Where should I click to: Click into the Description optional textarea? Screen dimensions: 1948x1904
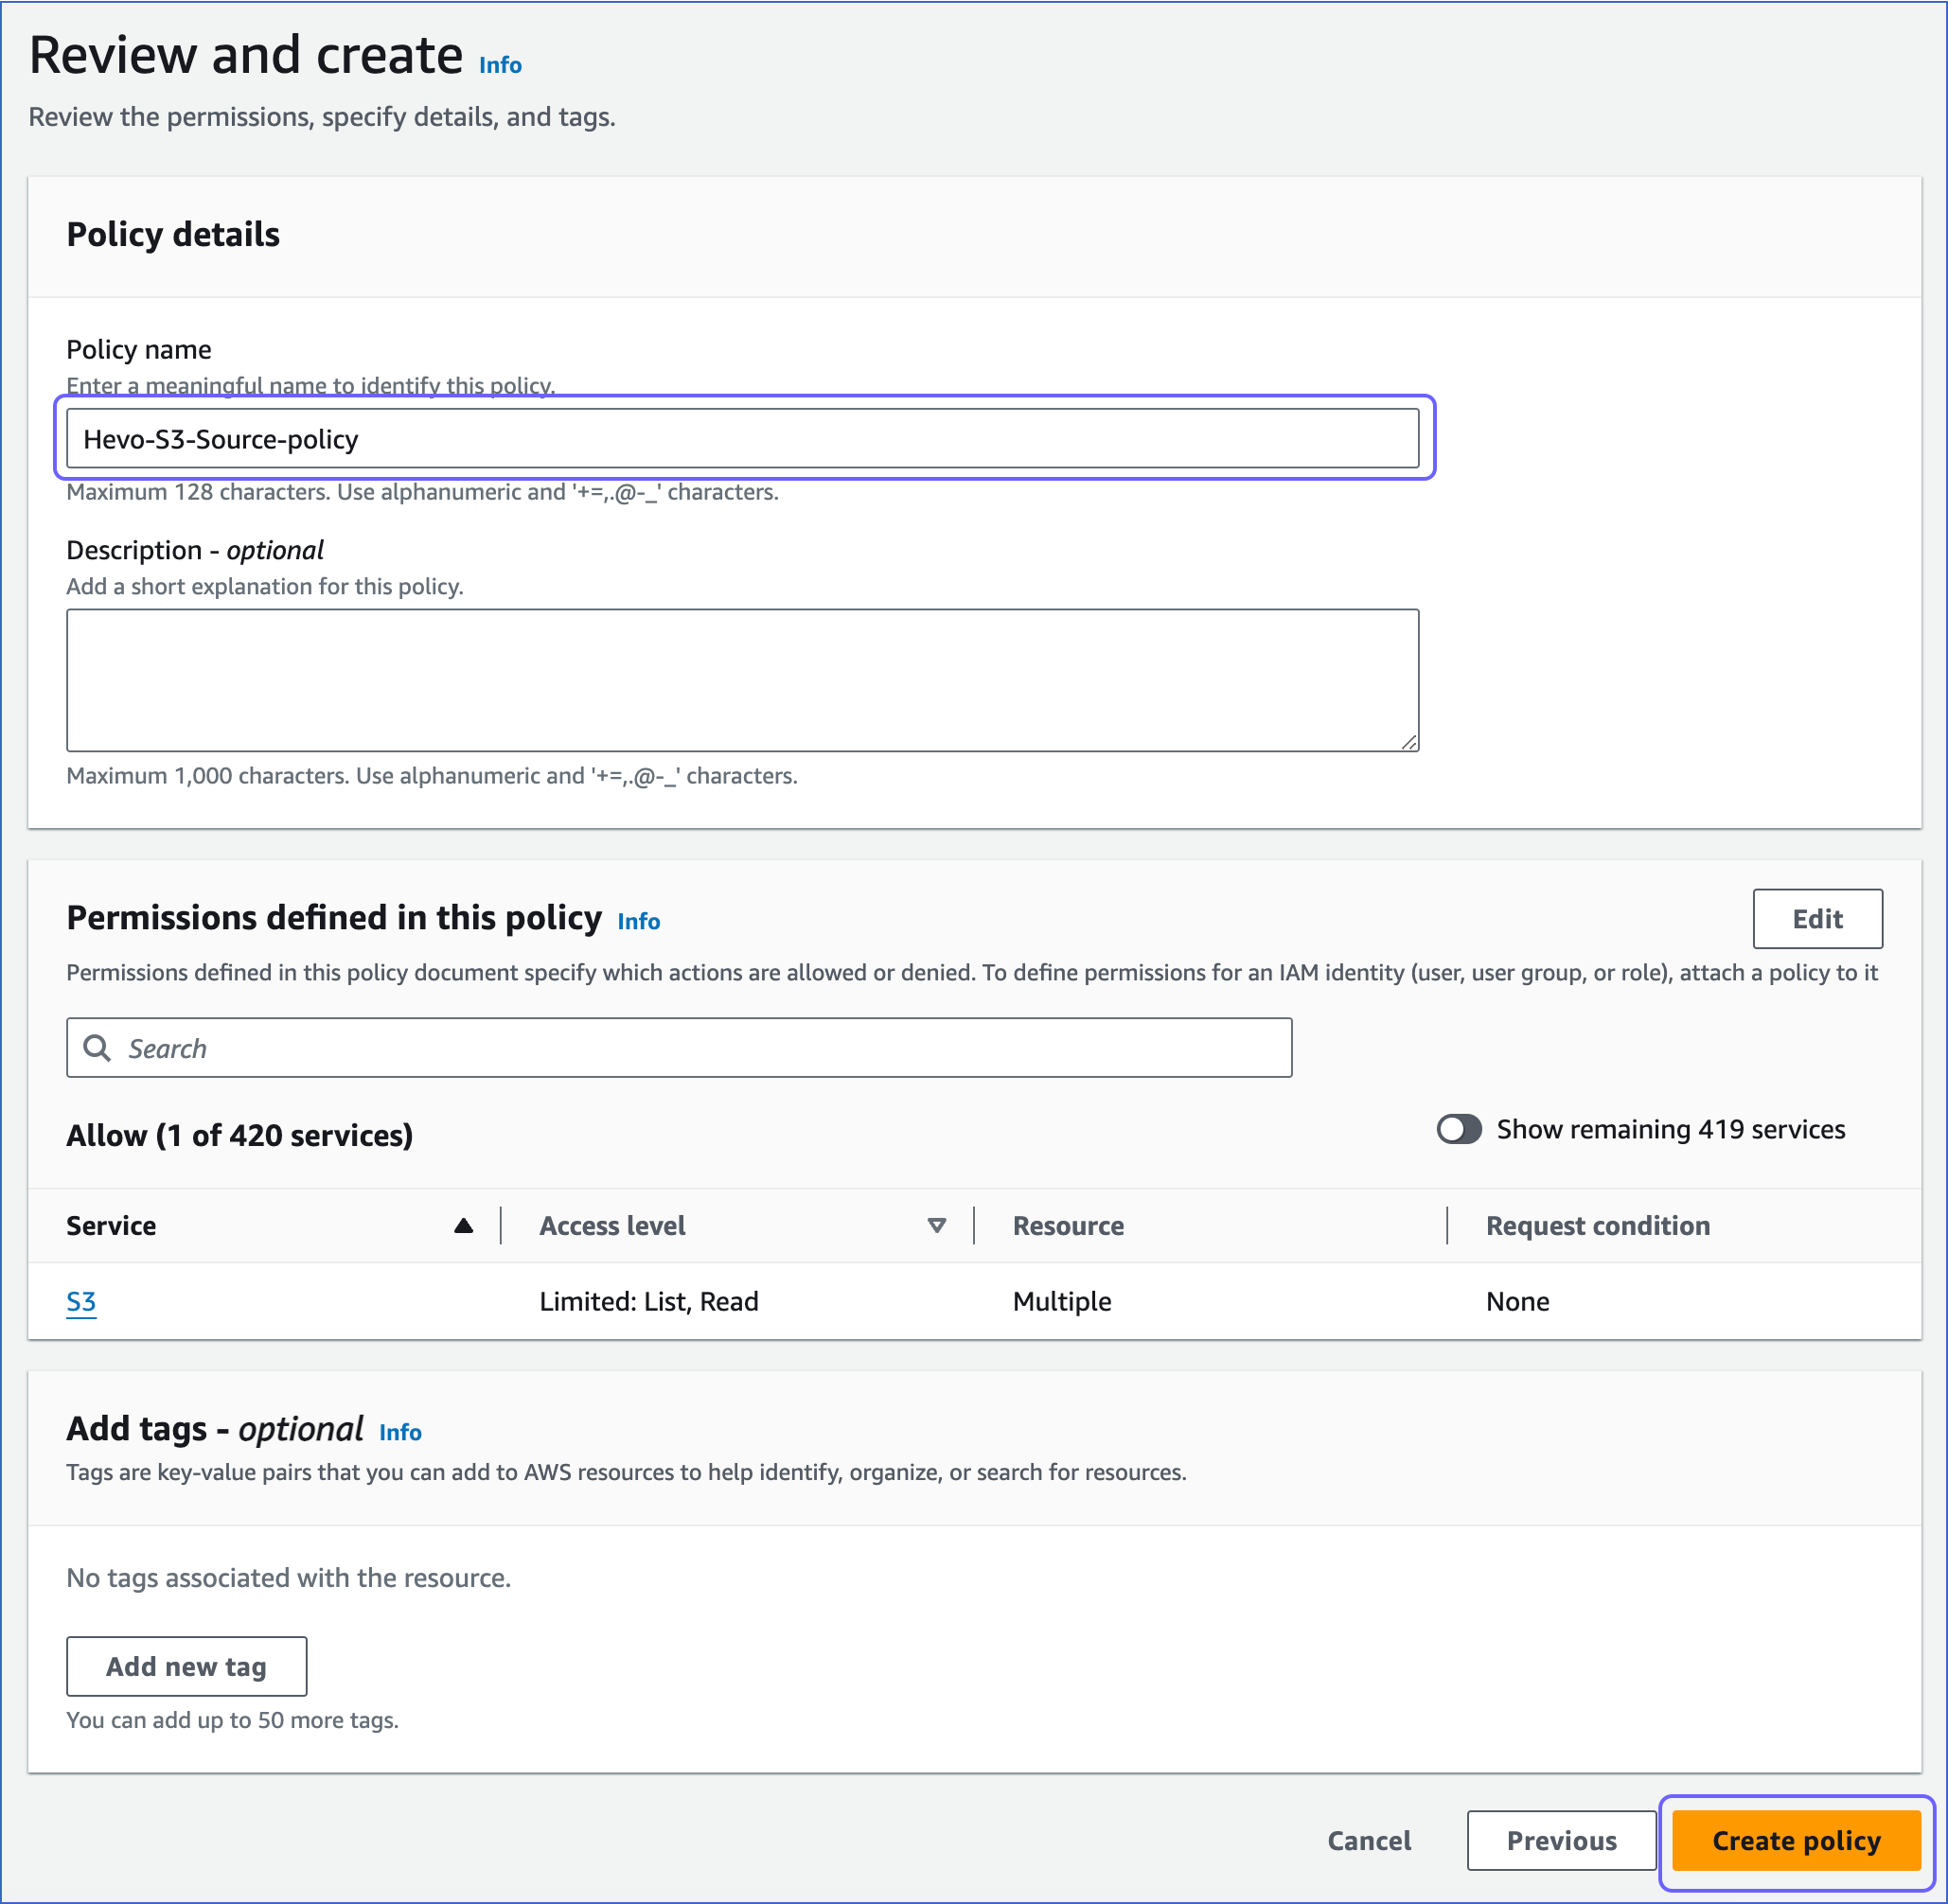point(742,680)
